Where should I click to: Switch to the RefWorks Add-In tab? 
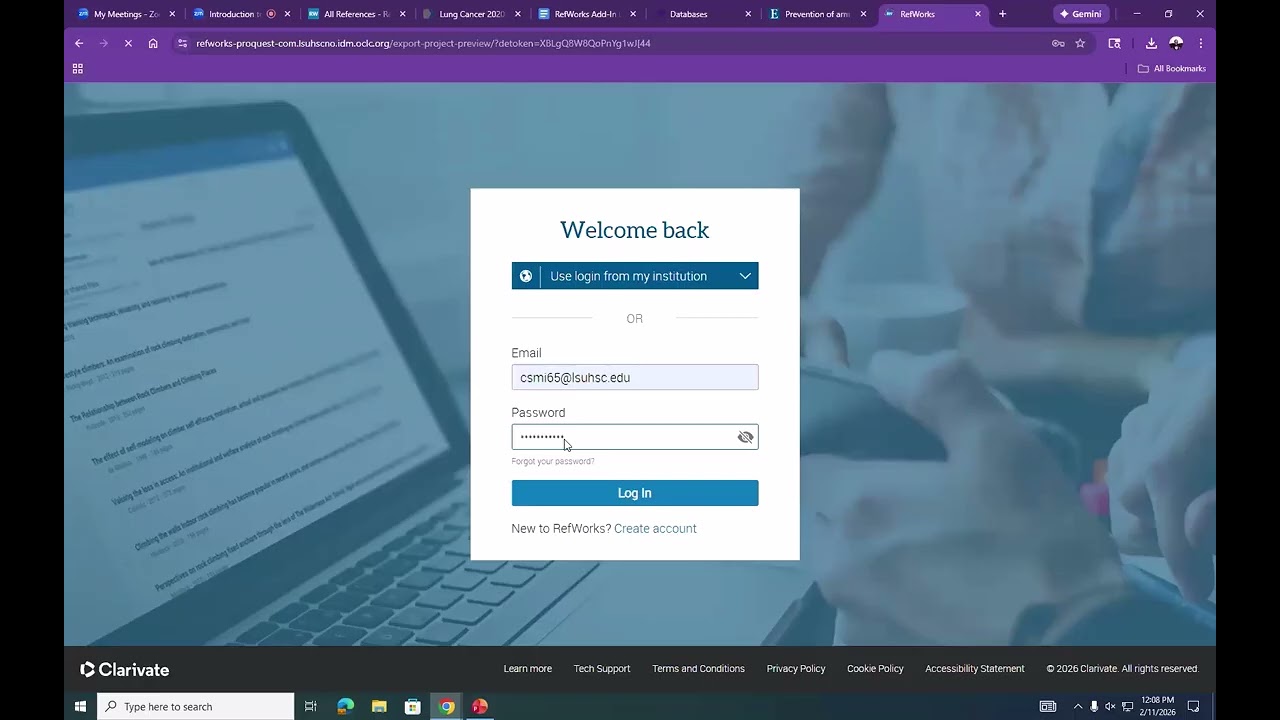[587, 14]
